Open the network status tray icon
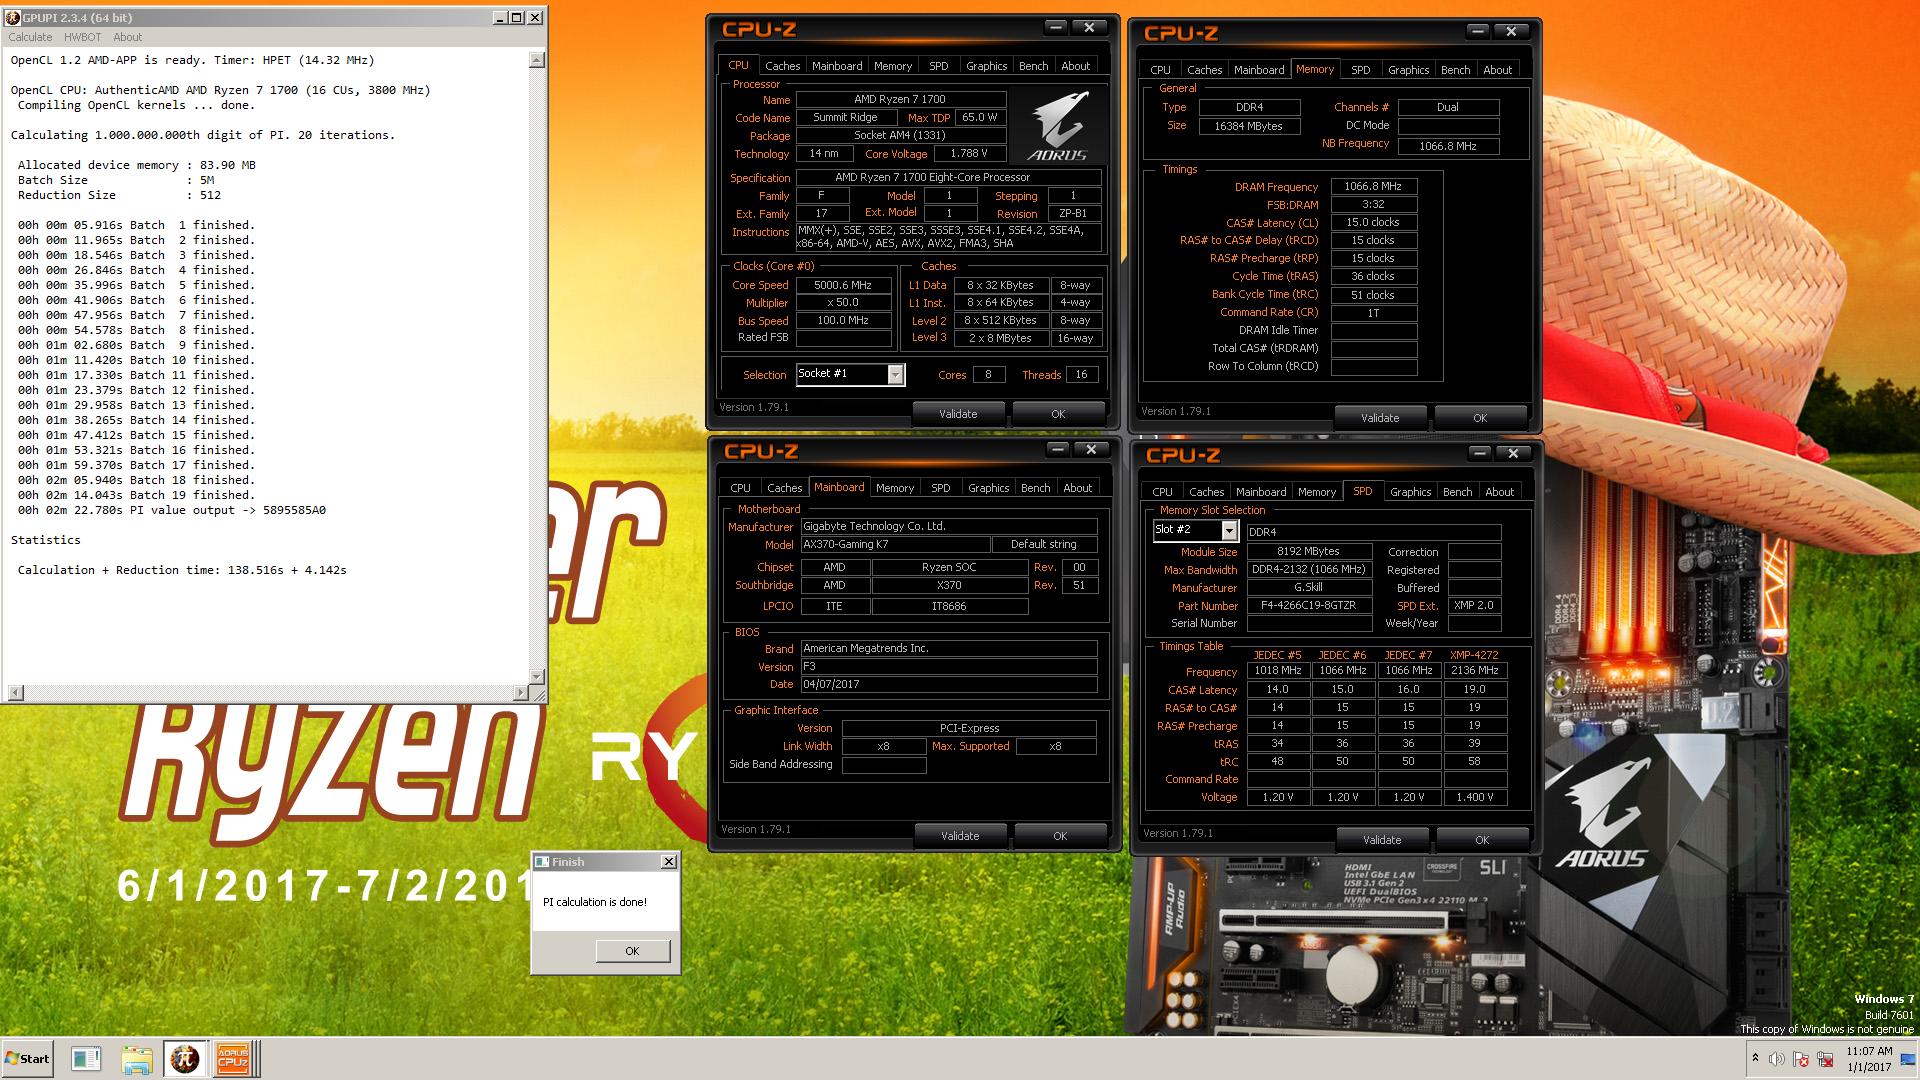 coord(1825,1059)
